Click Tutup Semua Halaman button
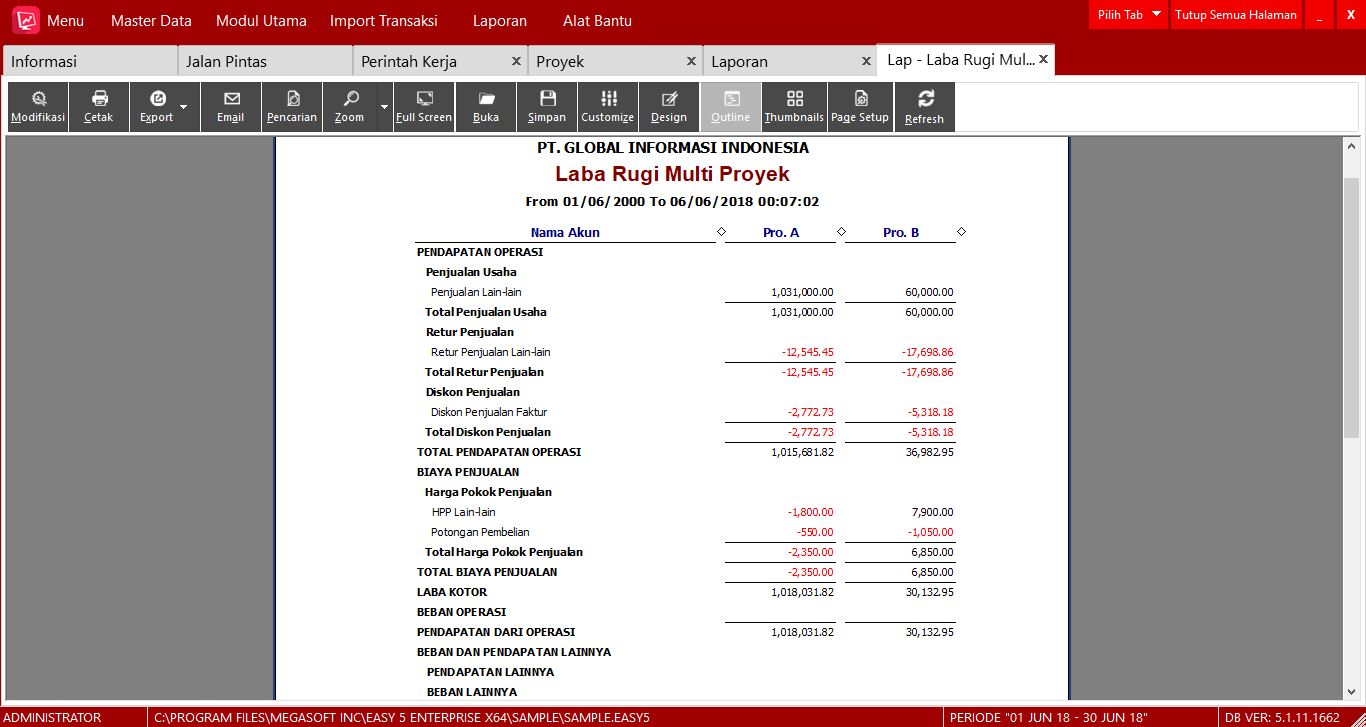The width and height of the screenshot is (1366, 727). pyautogui.click(x=1235, y=15)
